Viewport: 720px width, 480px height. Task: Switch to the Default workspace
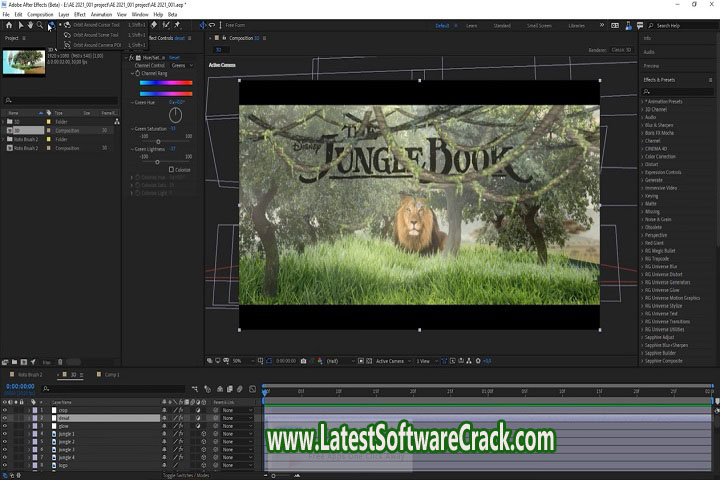coord(442,26)
